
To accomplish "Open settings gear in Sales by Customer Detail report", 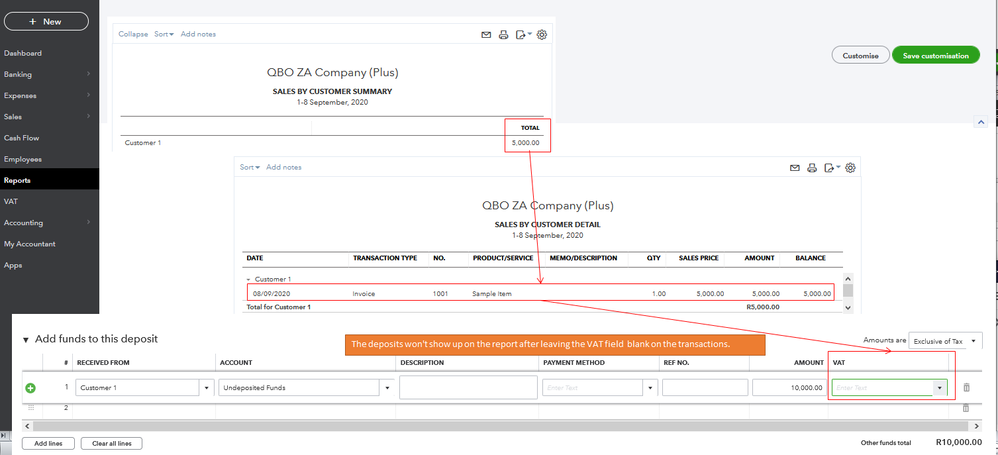I will pyautogui.click(x=850, y=168).
